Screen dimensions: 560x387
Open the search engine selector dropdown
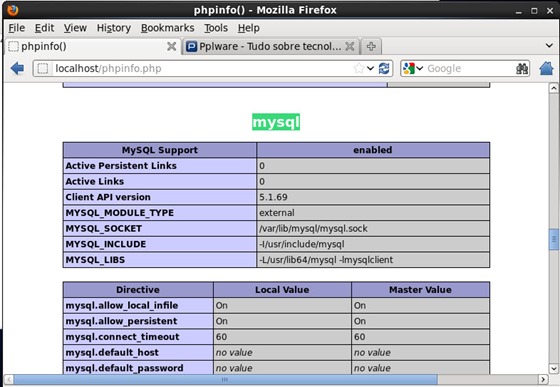[x=420, y=68]
